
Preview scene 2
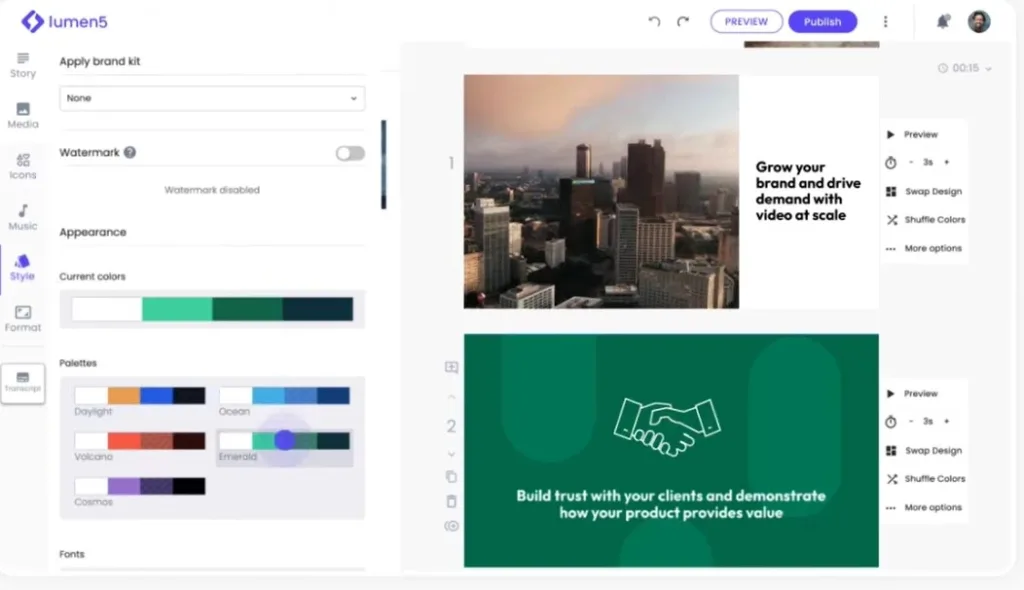coord(912,394)
